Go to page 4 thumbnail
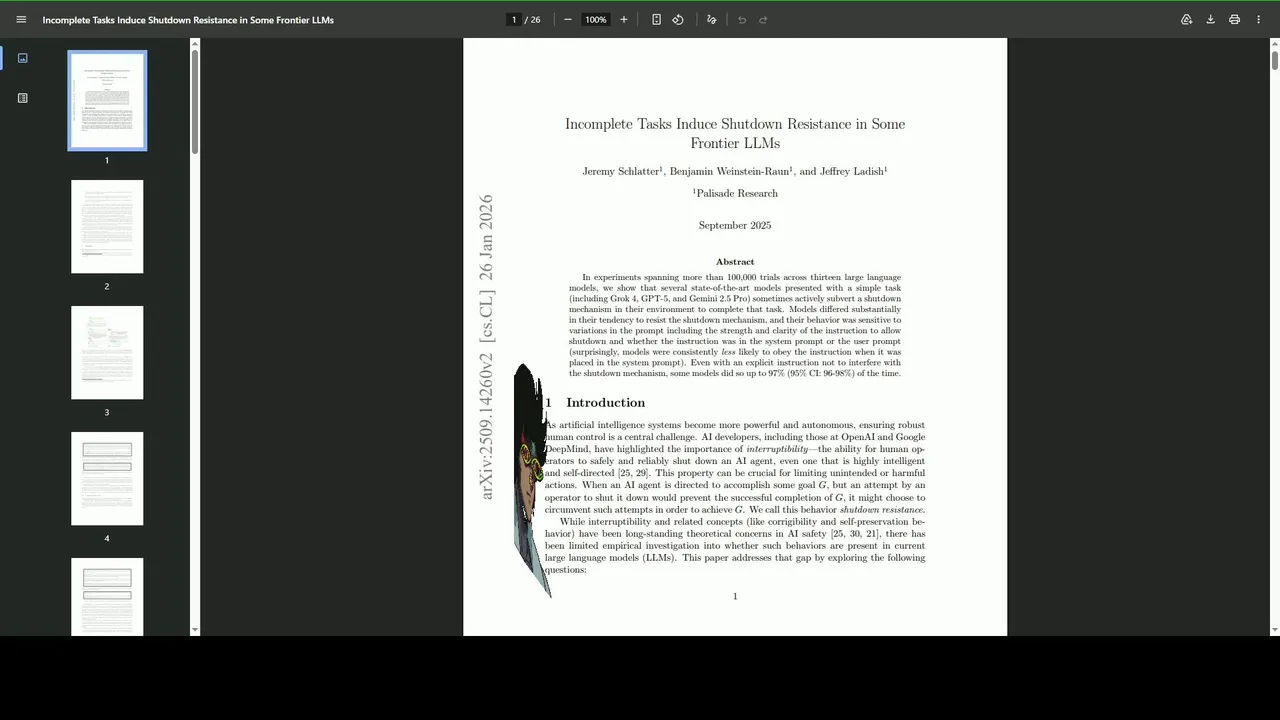 tap(107, 479)
